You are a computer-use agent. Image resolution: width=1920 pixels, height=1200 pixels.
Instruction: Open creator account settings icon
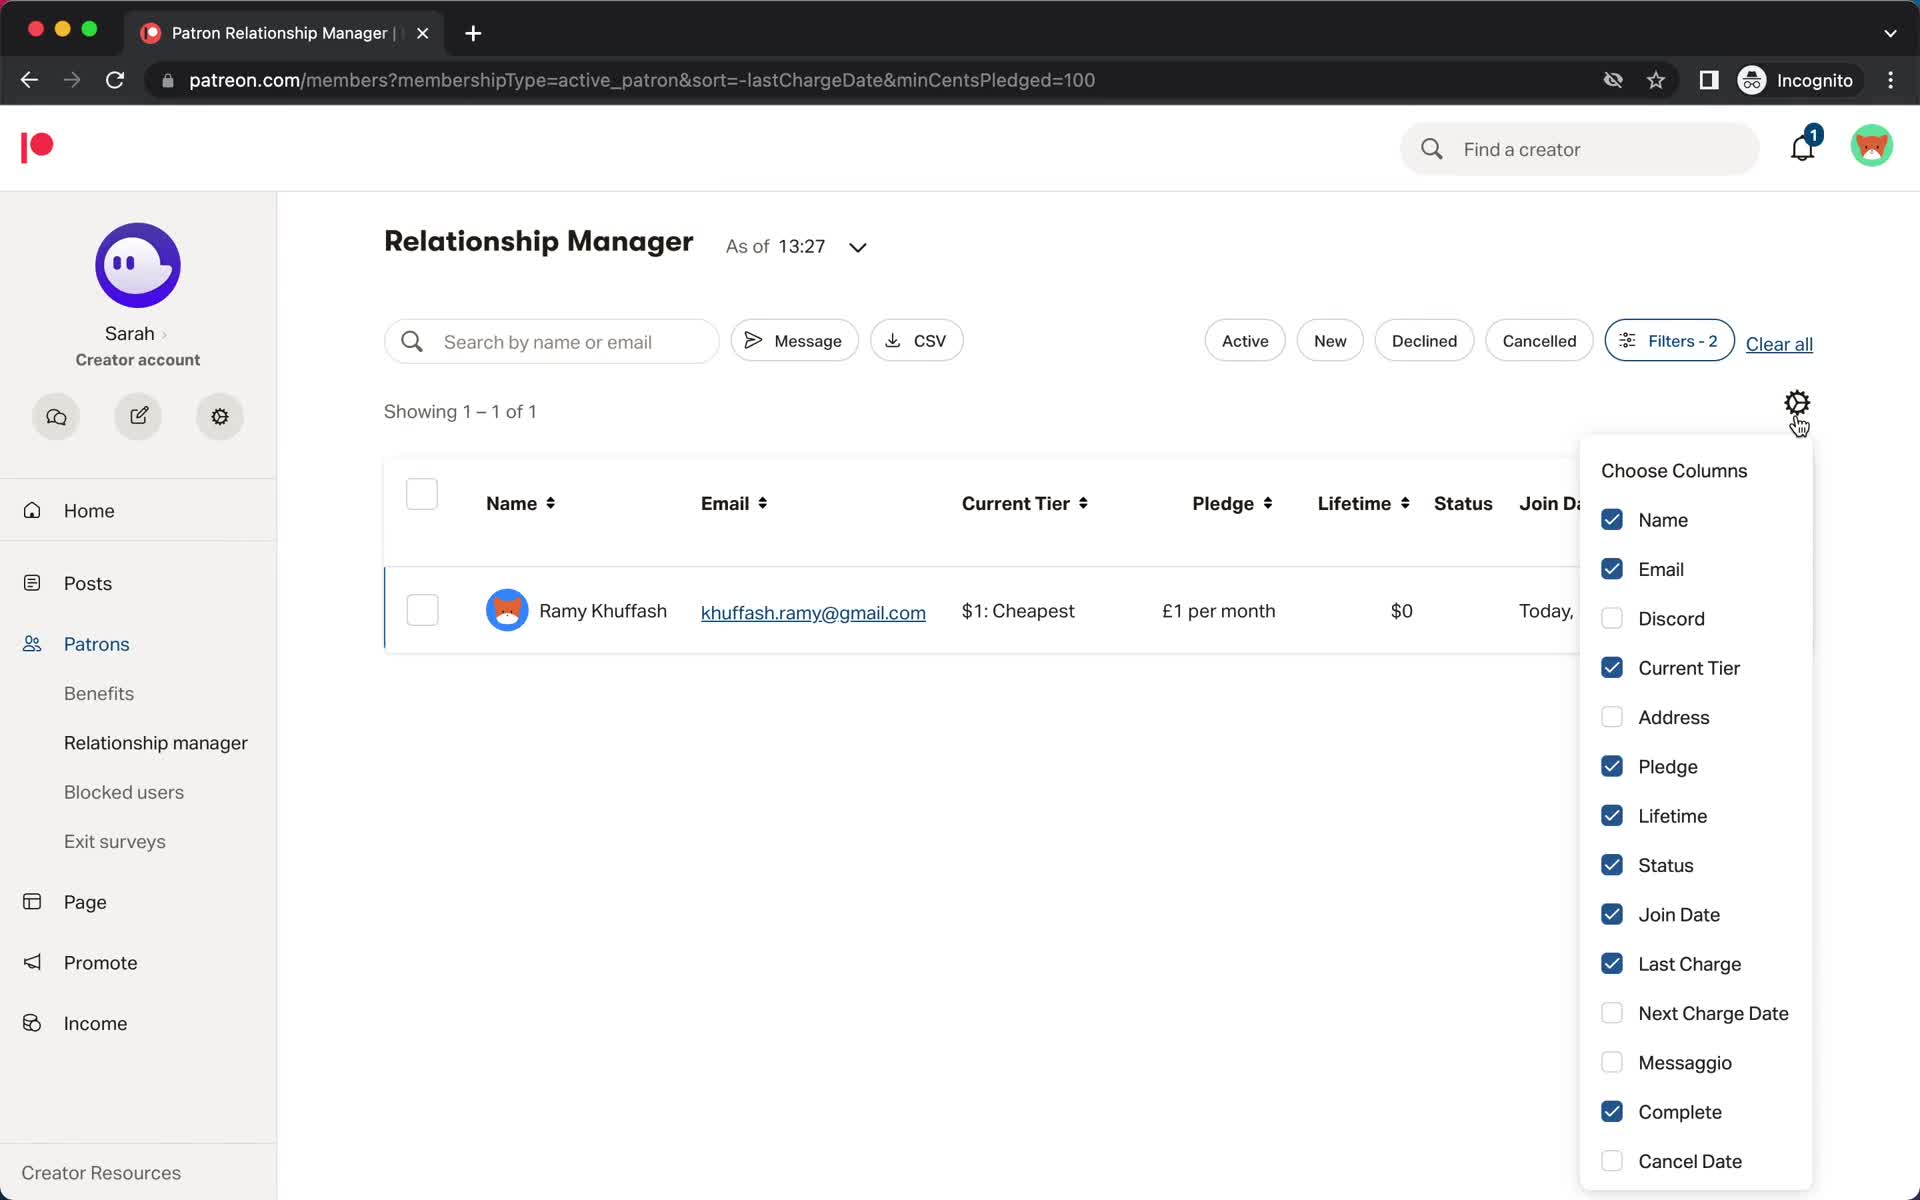click(218, 415)
